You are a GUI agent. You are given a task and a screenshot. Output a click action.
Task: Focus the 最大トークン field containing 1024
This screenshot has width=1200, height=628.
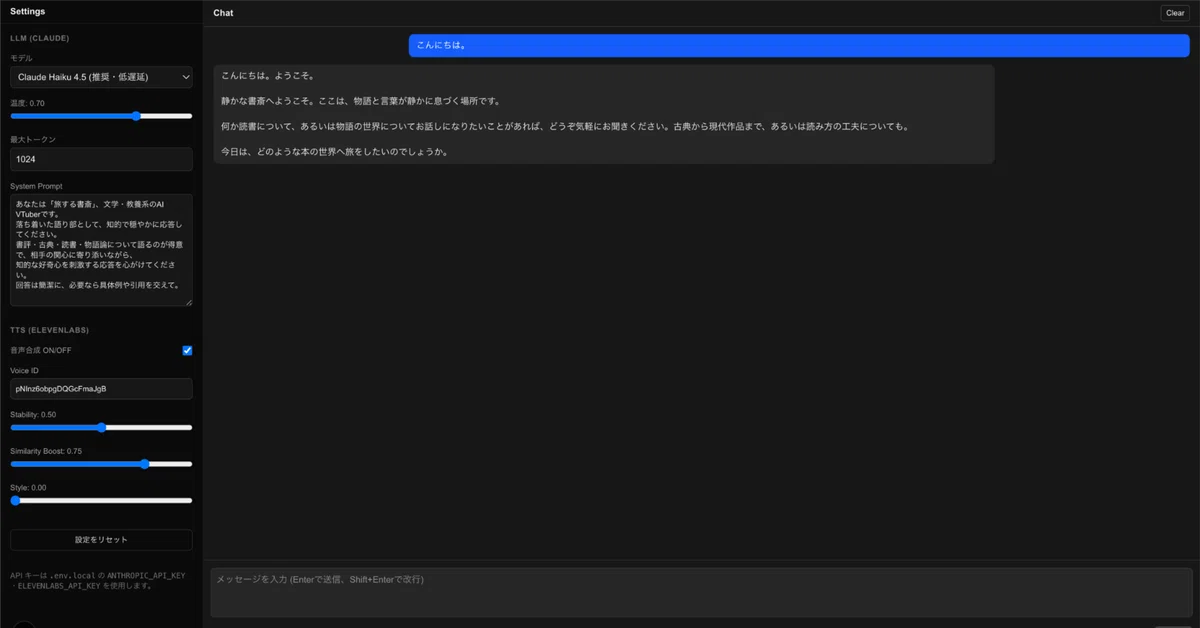tap(101, 159)
